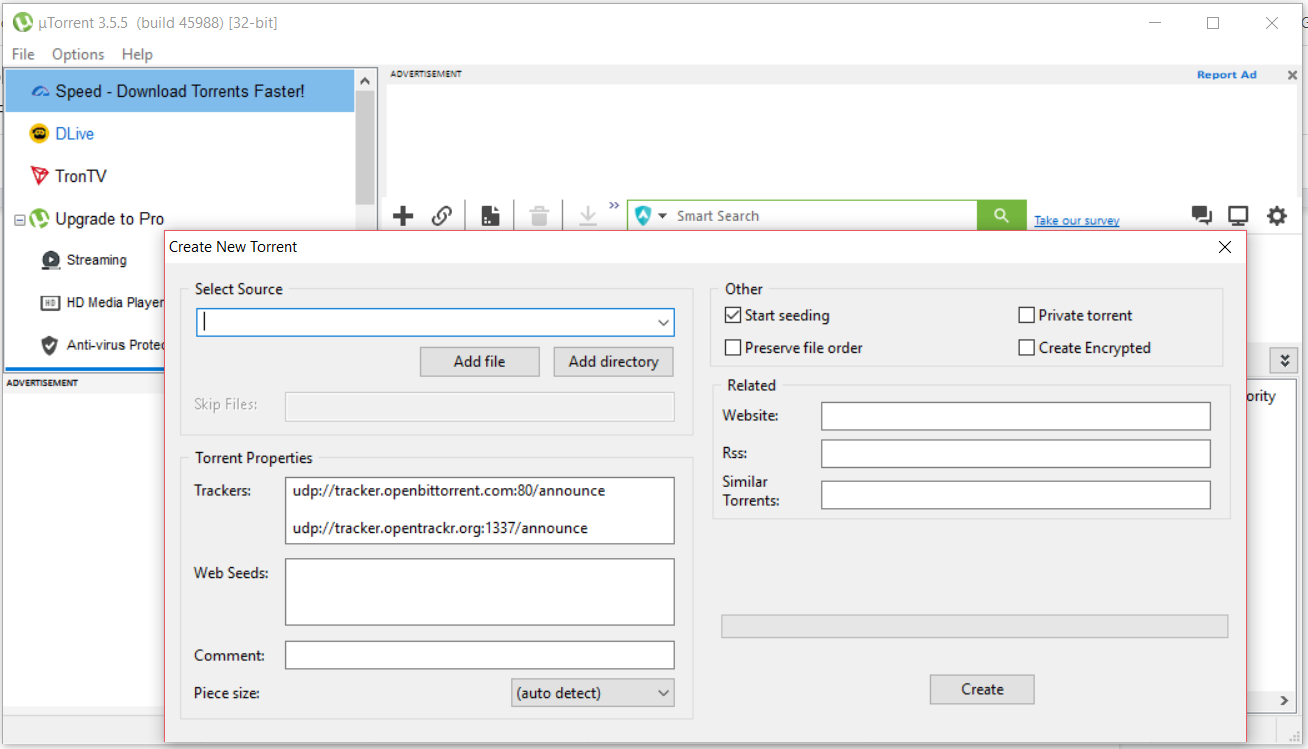This screenshot has height=749, width=1308.
Task: Click the search provider shield icon
Action: (643, 216)
